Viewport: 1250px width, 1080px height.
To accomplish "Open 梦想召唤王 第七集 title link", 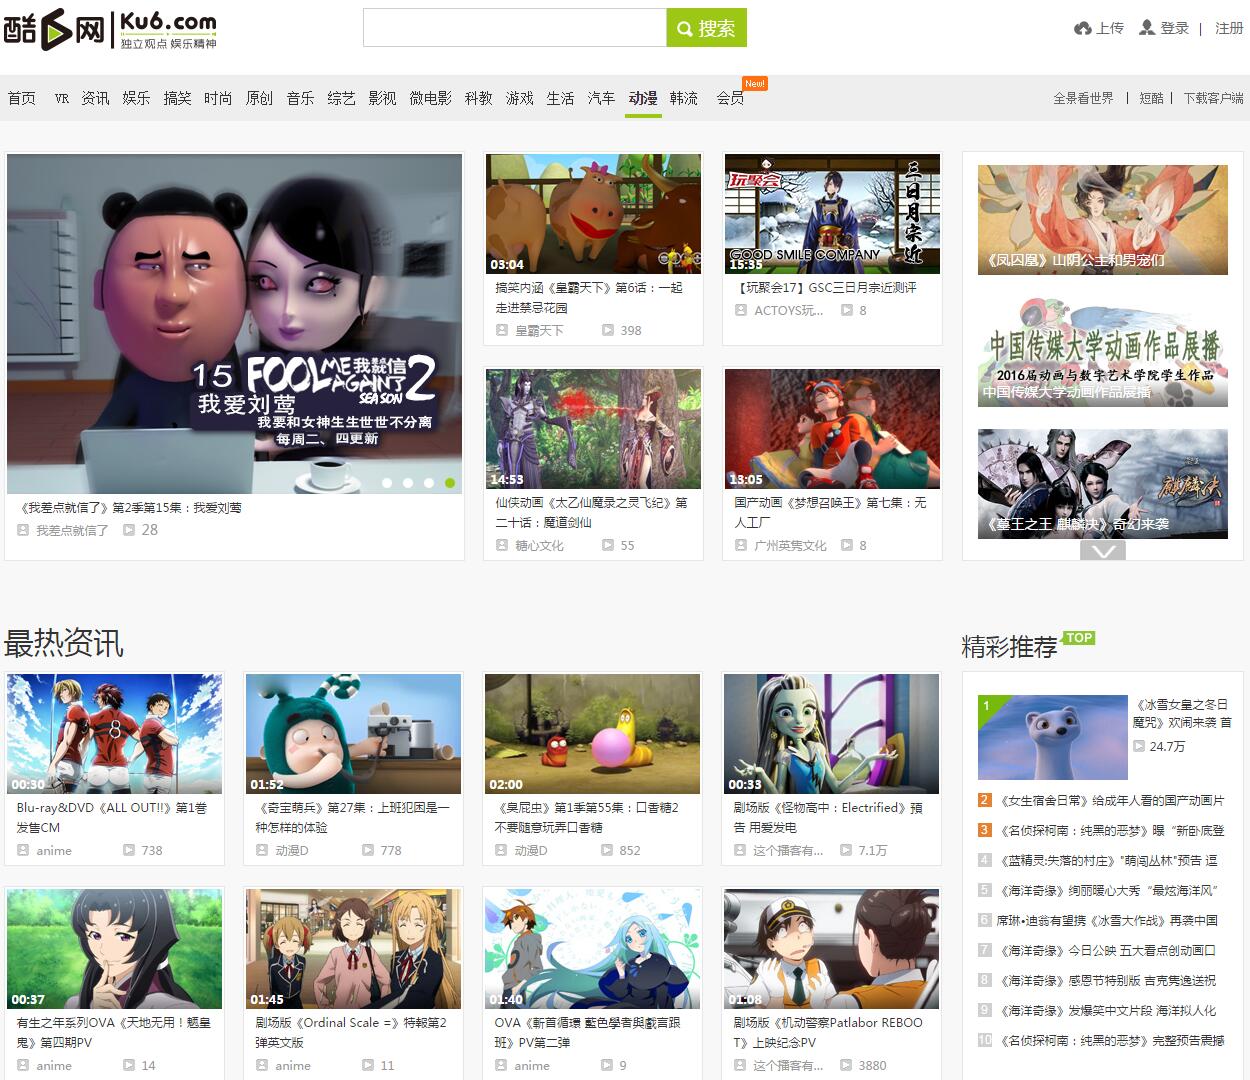I will pos(830,512).
